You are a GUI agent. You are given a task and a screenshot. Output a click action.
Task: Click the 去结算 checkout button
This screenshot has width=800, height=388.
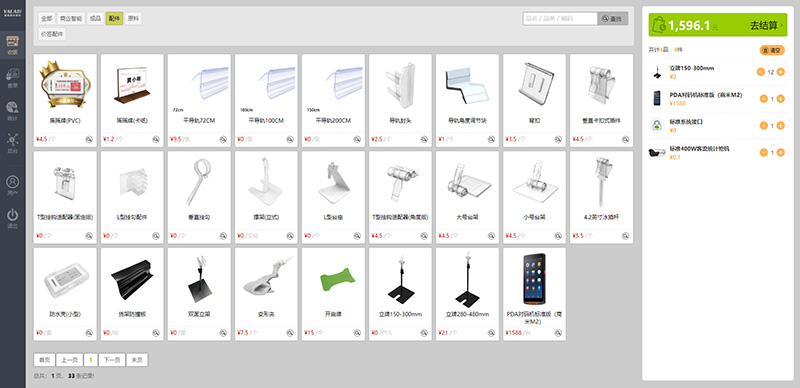click(x=717, y=25)
